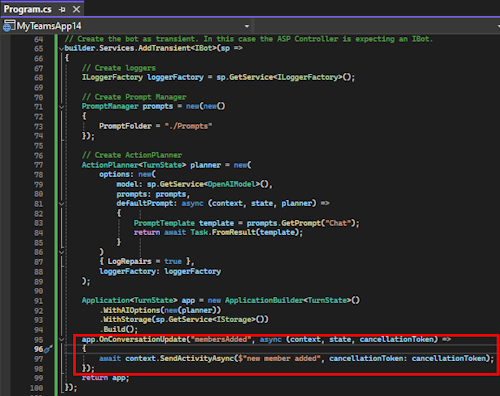Image resolution: width=500 pixels, height=396 pixels.
Task: Click 'return app;' statement on line 99
Action: (105, 378)
